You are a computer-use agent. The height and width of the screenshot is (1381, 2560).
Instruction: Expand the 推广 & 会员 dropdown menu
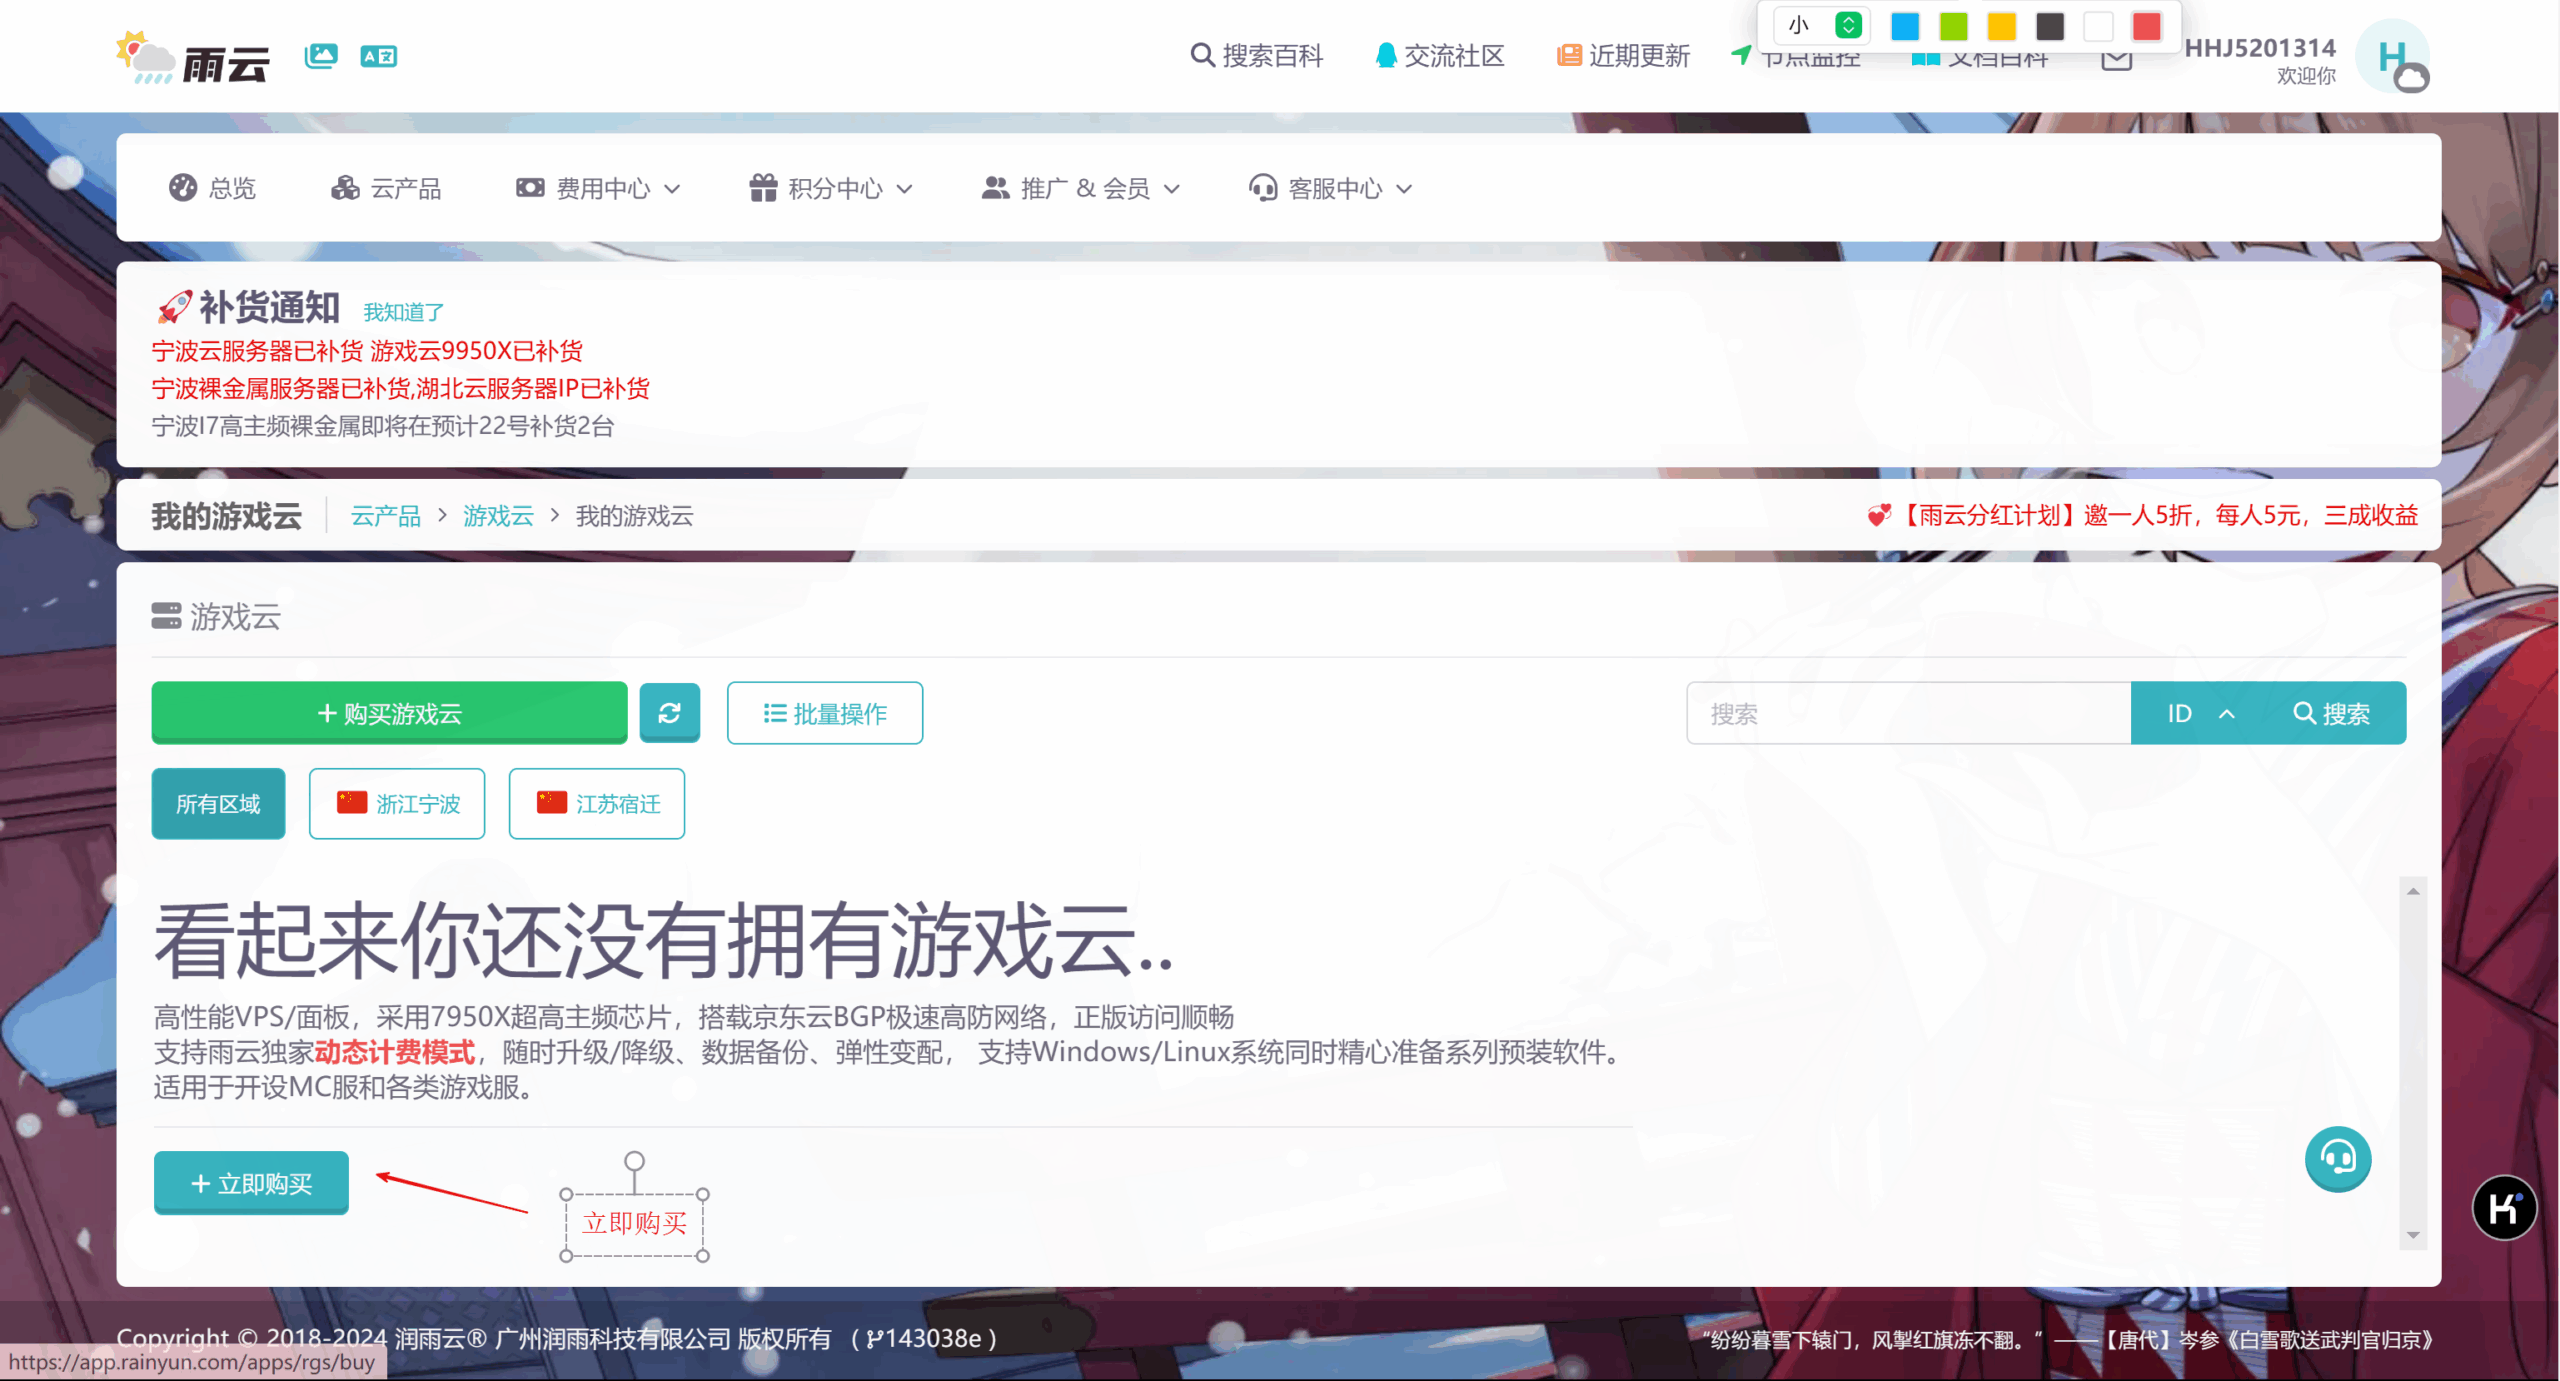tap(1081, 188)
